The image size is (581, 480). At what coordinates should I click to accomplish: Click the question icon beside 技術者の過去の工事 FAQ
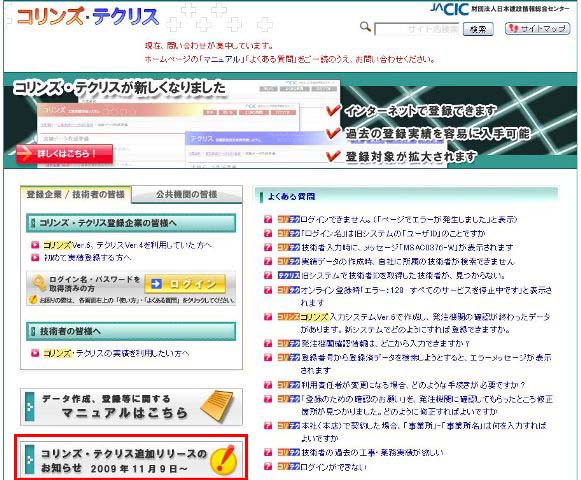(x=268, y=453)
